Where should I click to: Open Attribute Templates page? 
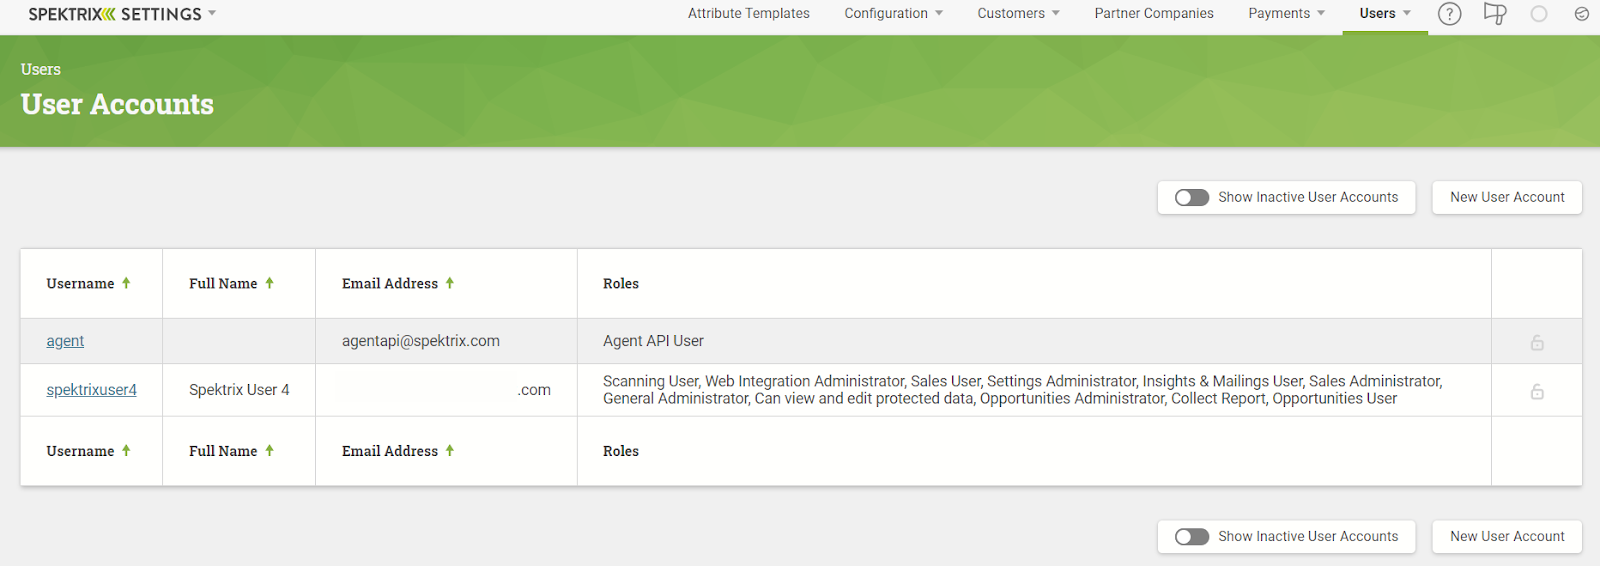749,13
